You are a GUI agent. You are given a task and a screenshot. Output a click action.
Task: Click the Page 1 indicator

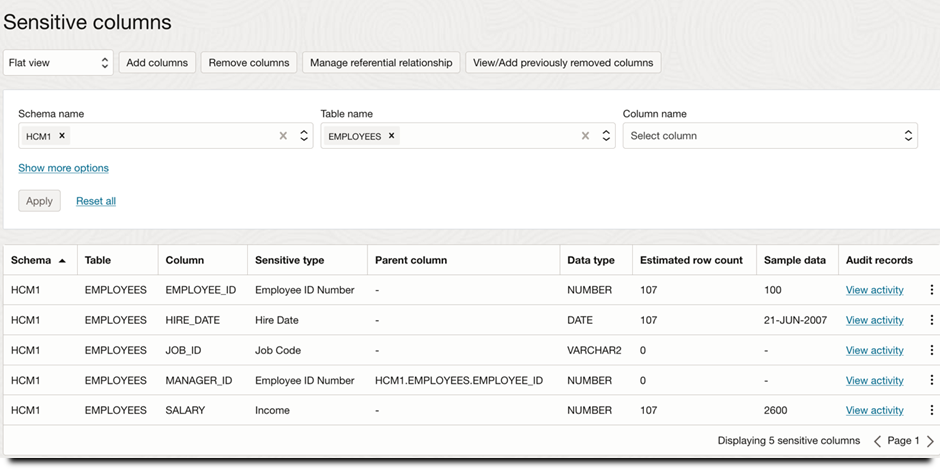(903, 441)
